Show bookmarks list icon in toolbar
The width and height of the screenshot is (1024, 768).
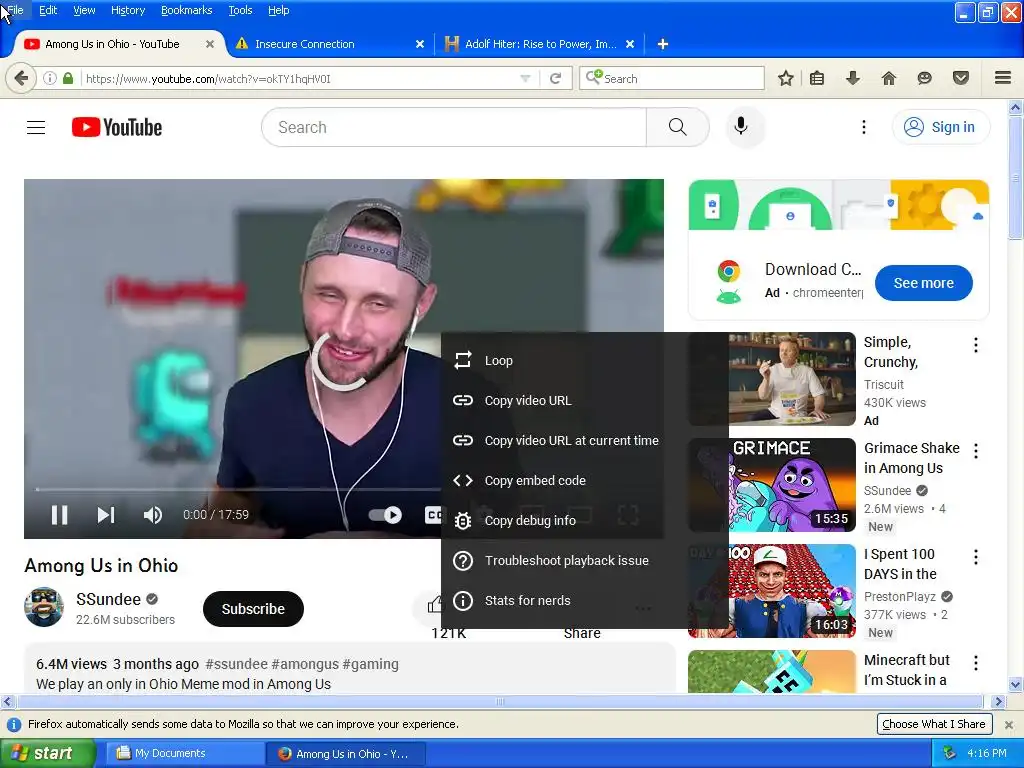tap(817, 78)
